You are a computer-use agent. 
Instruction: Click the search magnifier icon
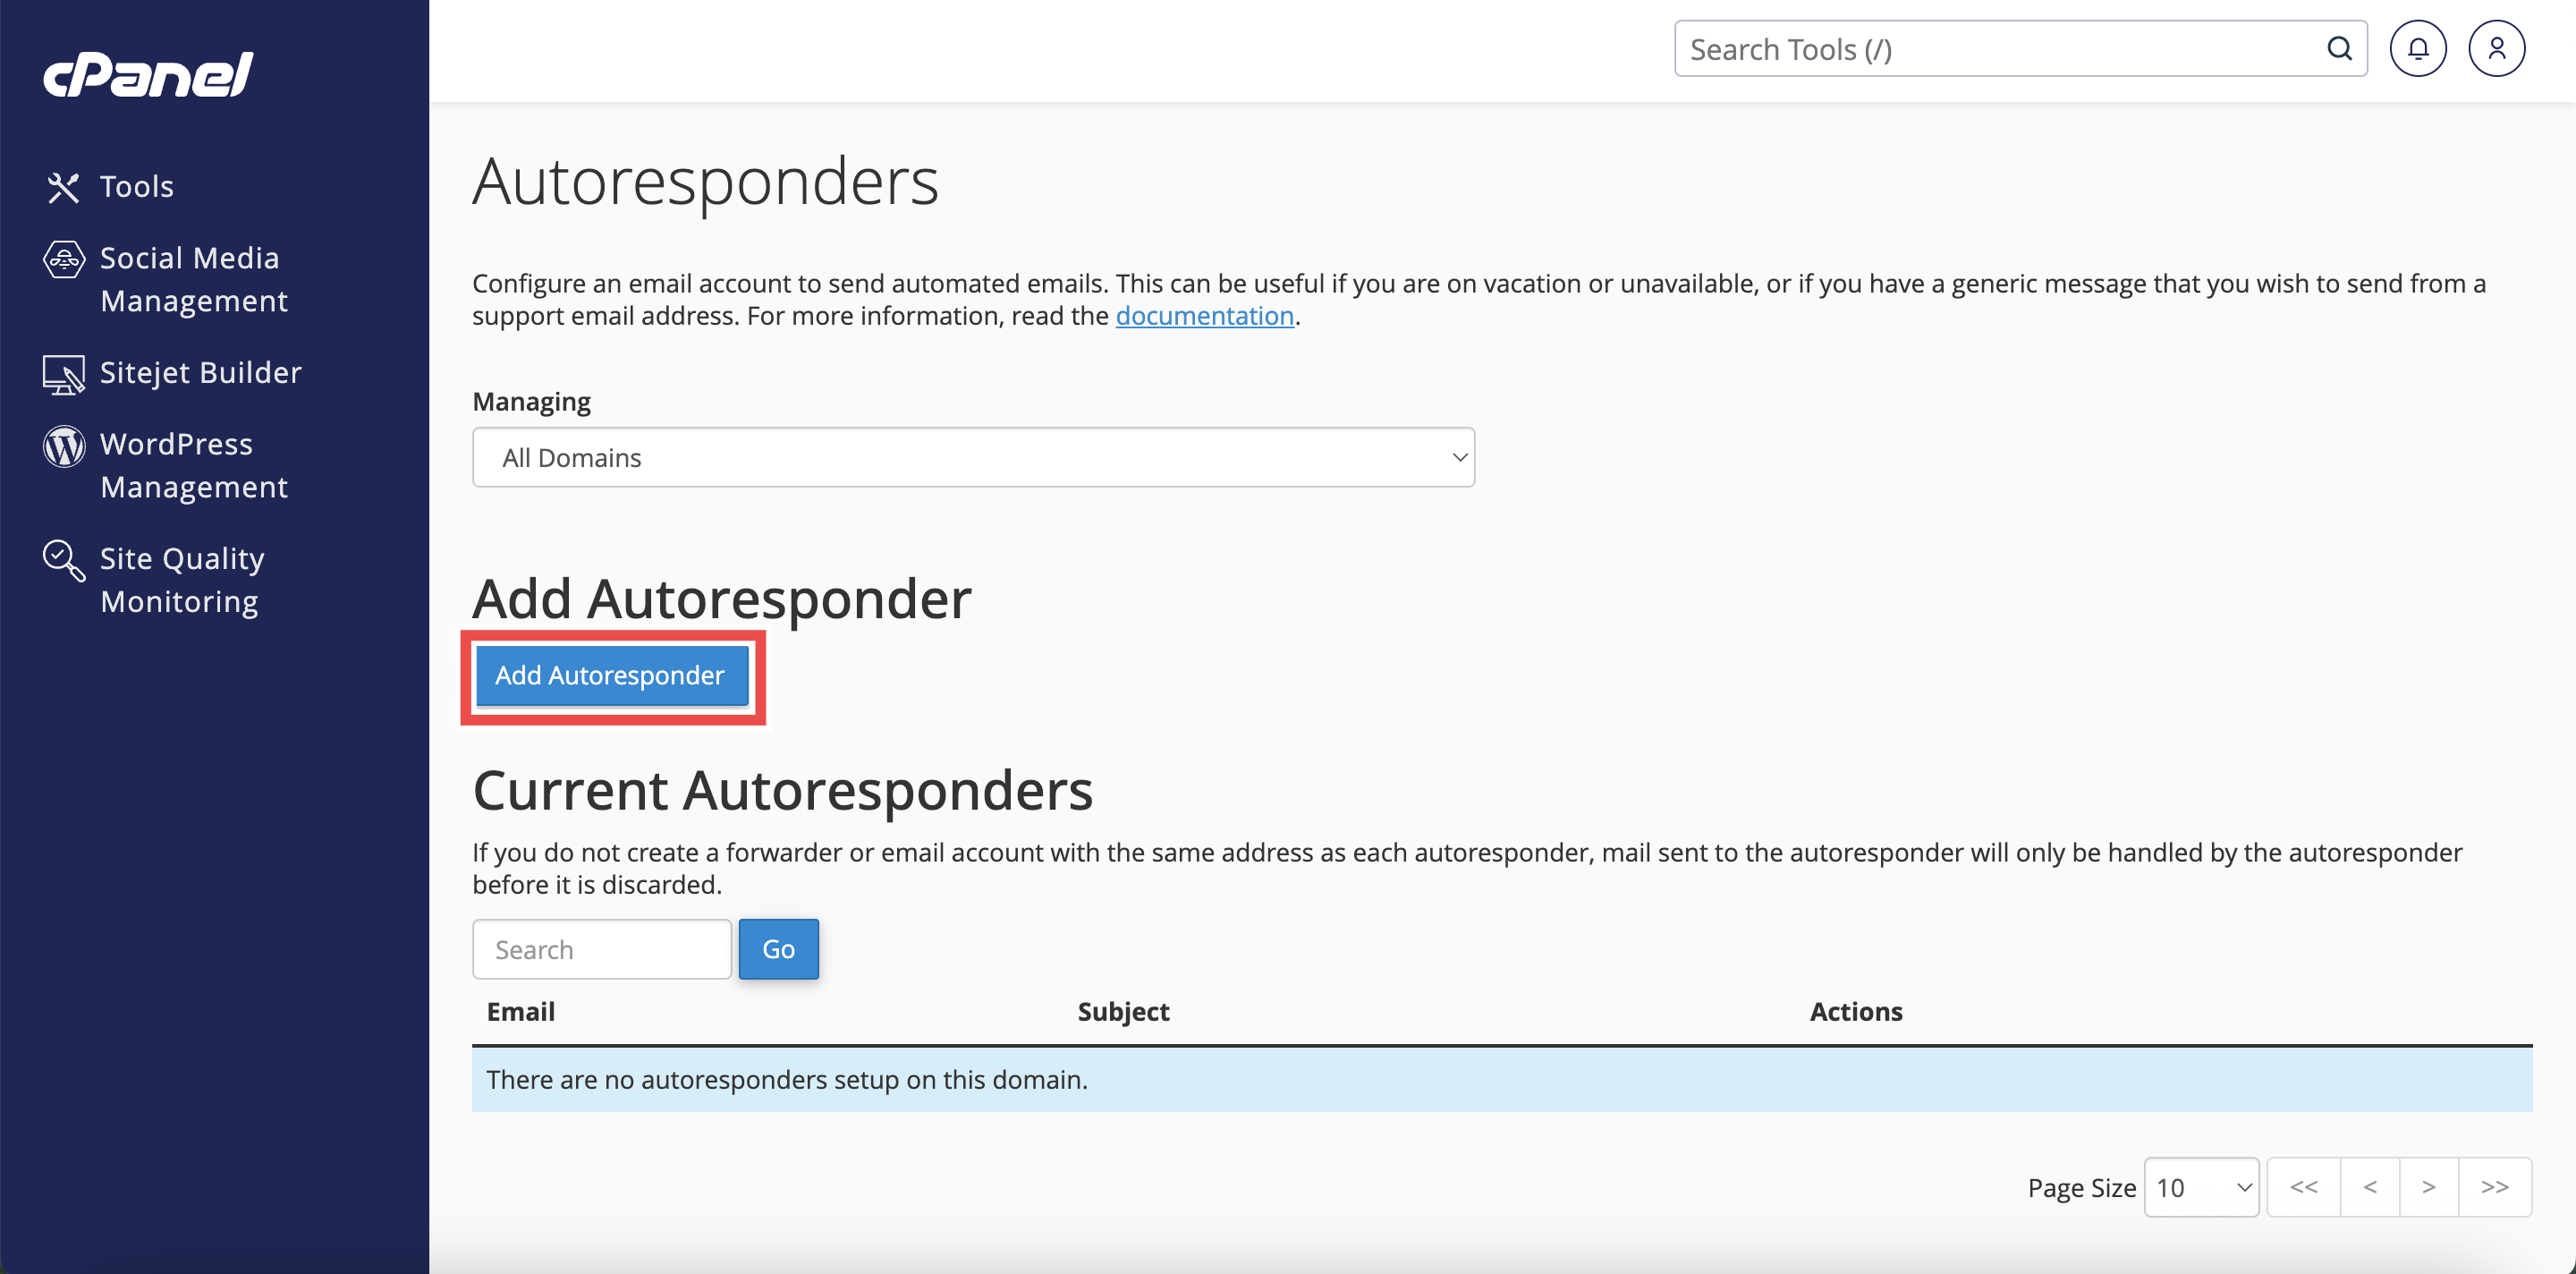(2339, 49)
